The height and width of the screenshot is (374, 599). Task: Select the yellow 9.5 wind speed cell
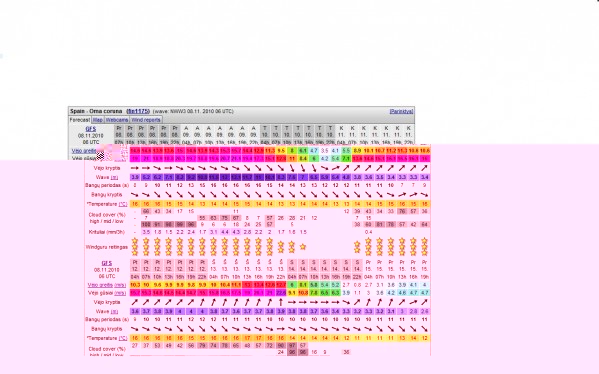(x=281, y=151)
